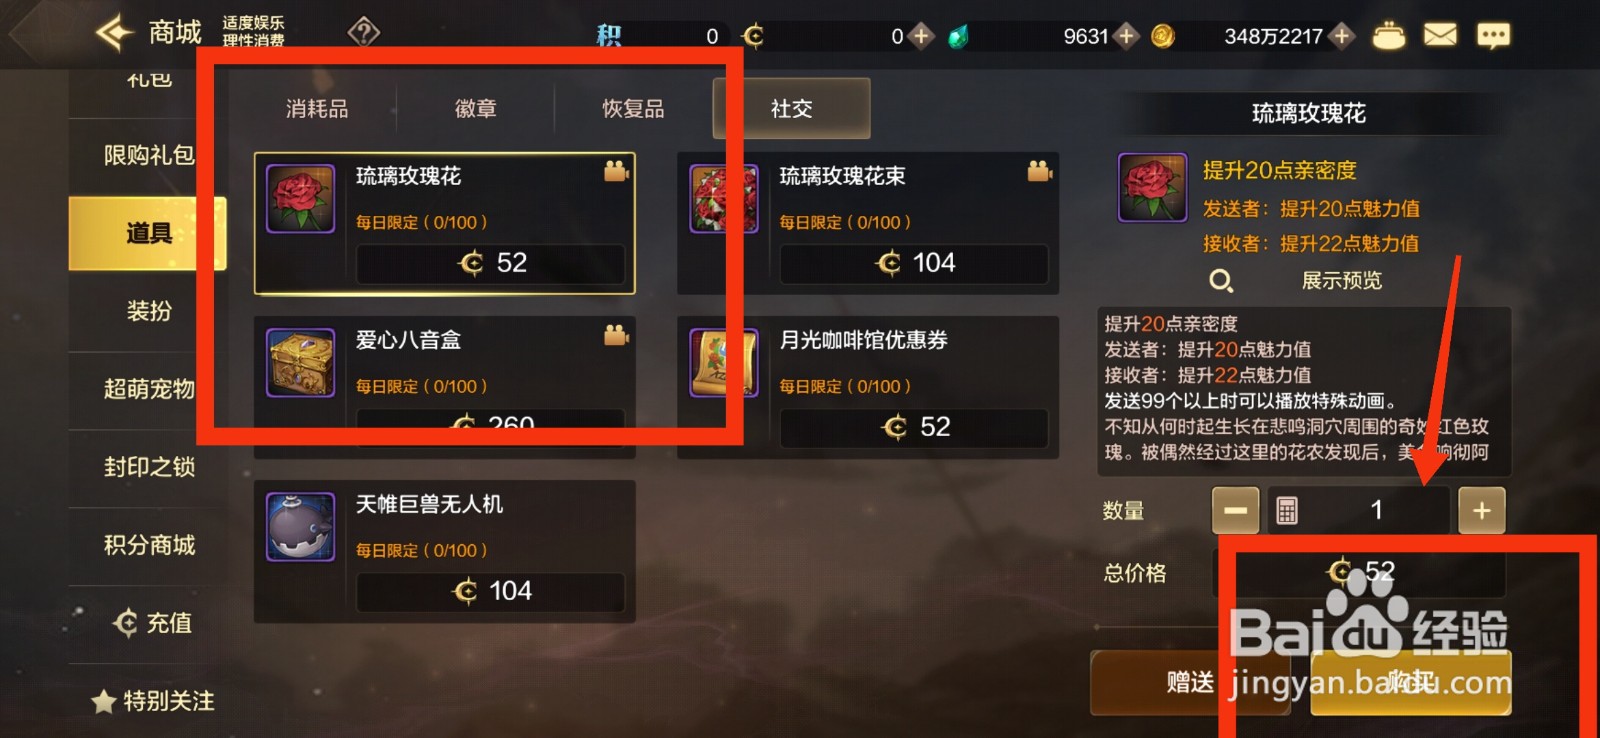The image size is (1600, 738).
Task: Open 积分商城 in the sidebar
Action: point(148,545)
